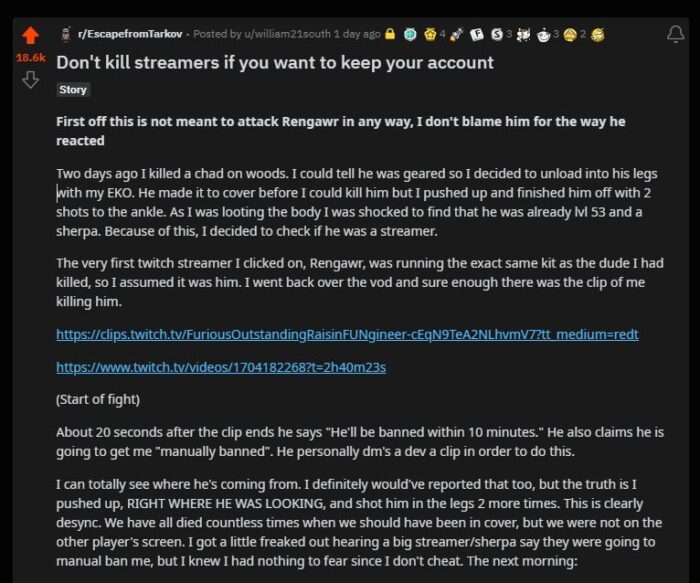The image size is (700, 583).
Task: Click the rocket award icon
Action: (456, 34)
